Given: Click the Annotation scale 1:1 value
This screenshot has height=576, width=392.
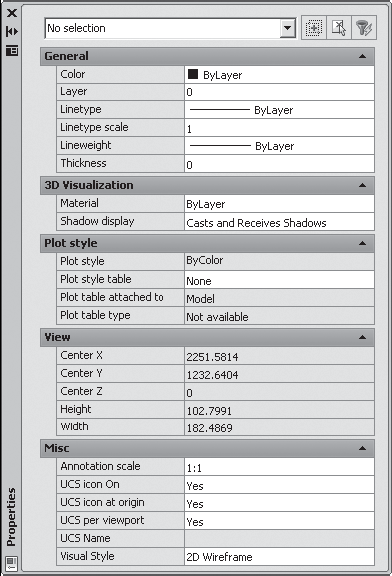Looking at the screenshot, I should (x=279, y=467).
